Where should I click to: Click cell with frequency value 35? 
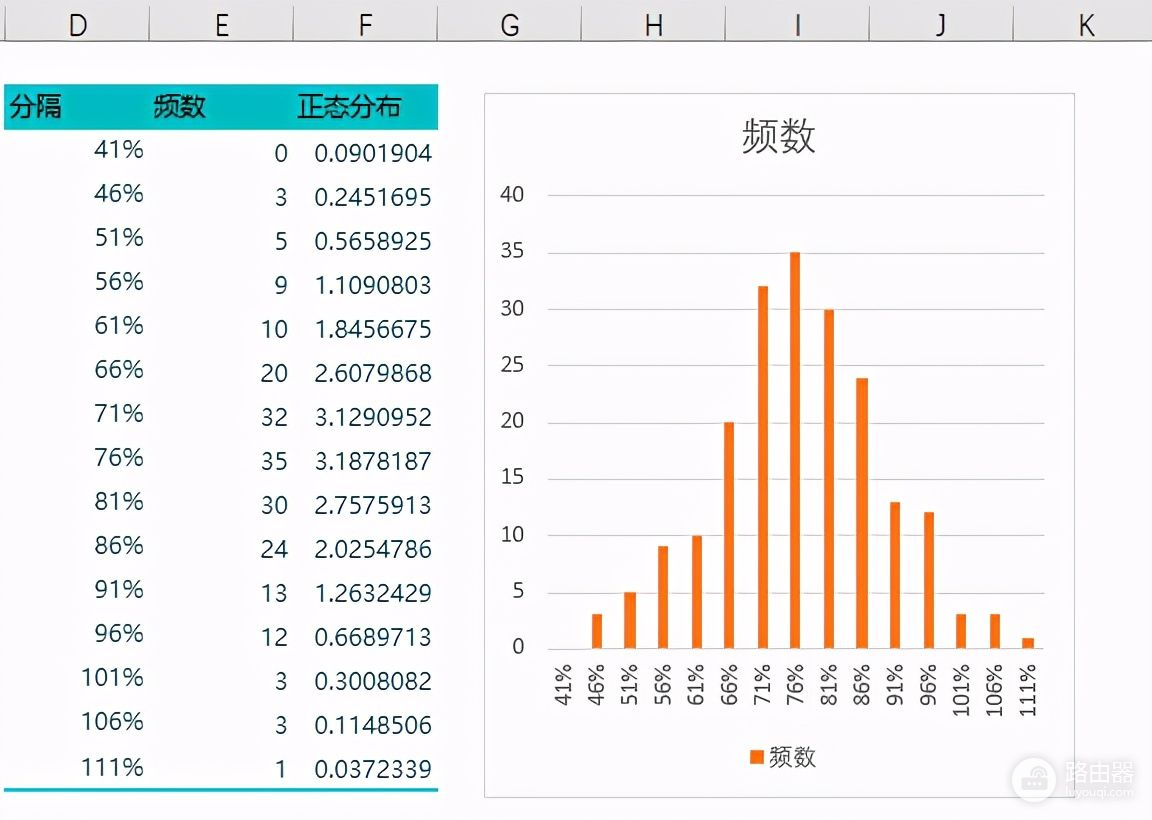(x=274, y=461)
